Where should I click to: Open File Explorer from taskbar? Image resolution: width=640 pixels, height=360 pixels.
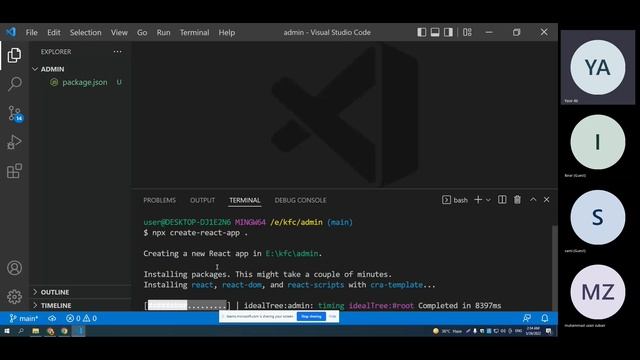(36, 331)
